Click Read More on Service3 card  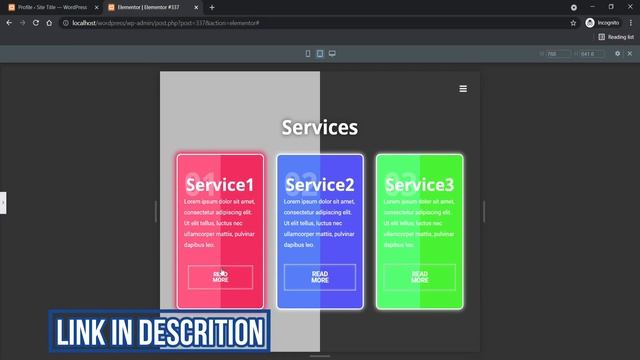[x=420, y=277]
